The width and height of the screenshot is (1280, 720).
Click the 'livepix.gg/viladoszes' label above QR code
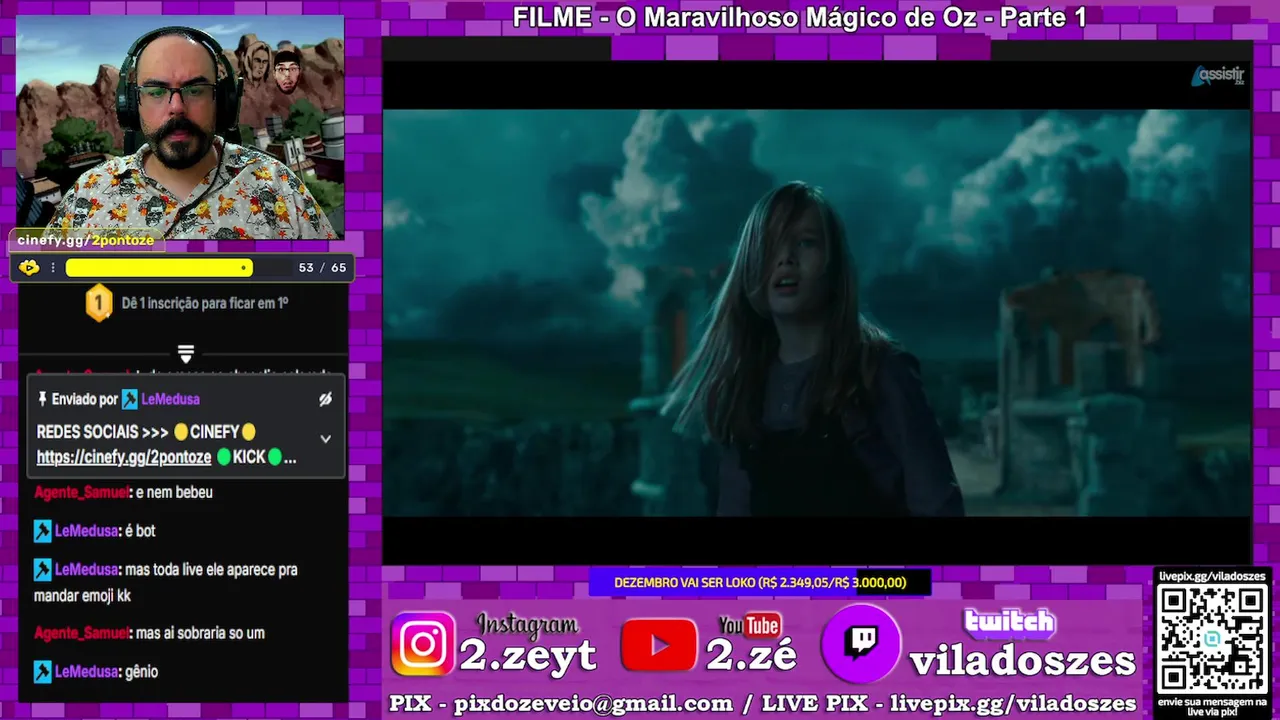1212,577
